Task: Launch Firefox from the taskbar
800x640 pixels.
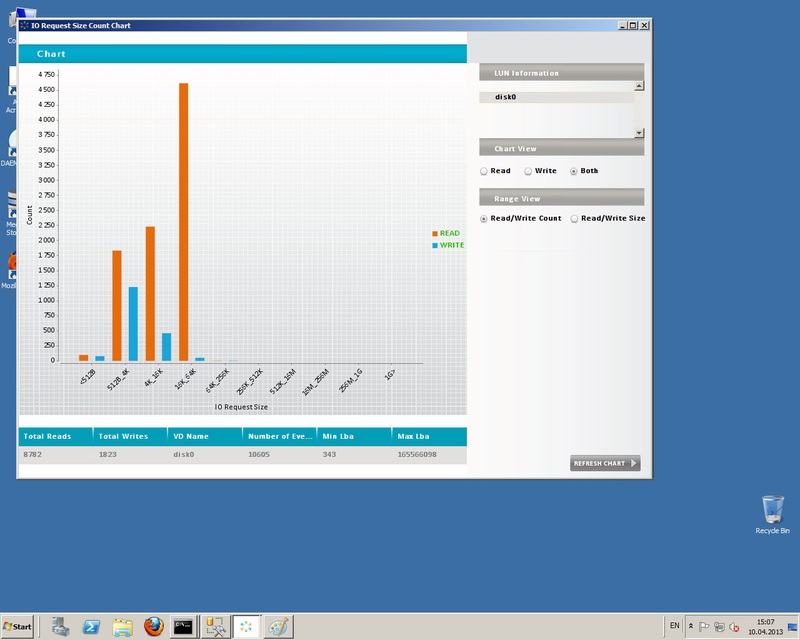Action: [x=154, y=627]
